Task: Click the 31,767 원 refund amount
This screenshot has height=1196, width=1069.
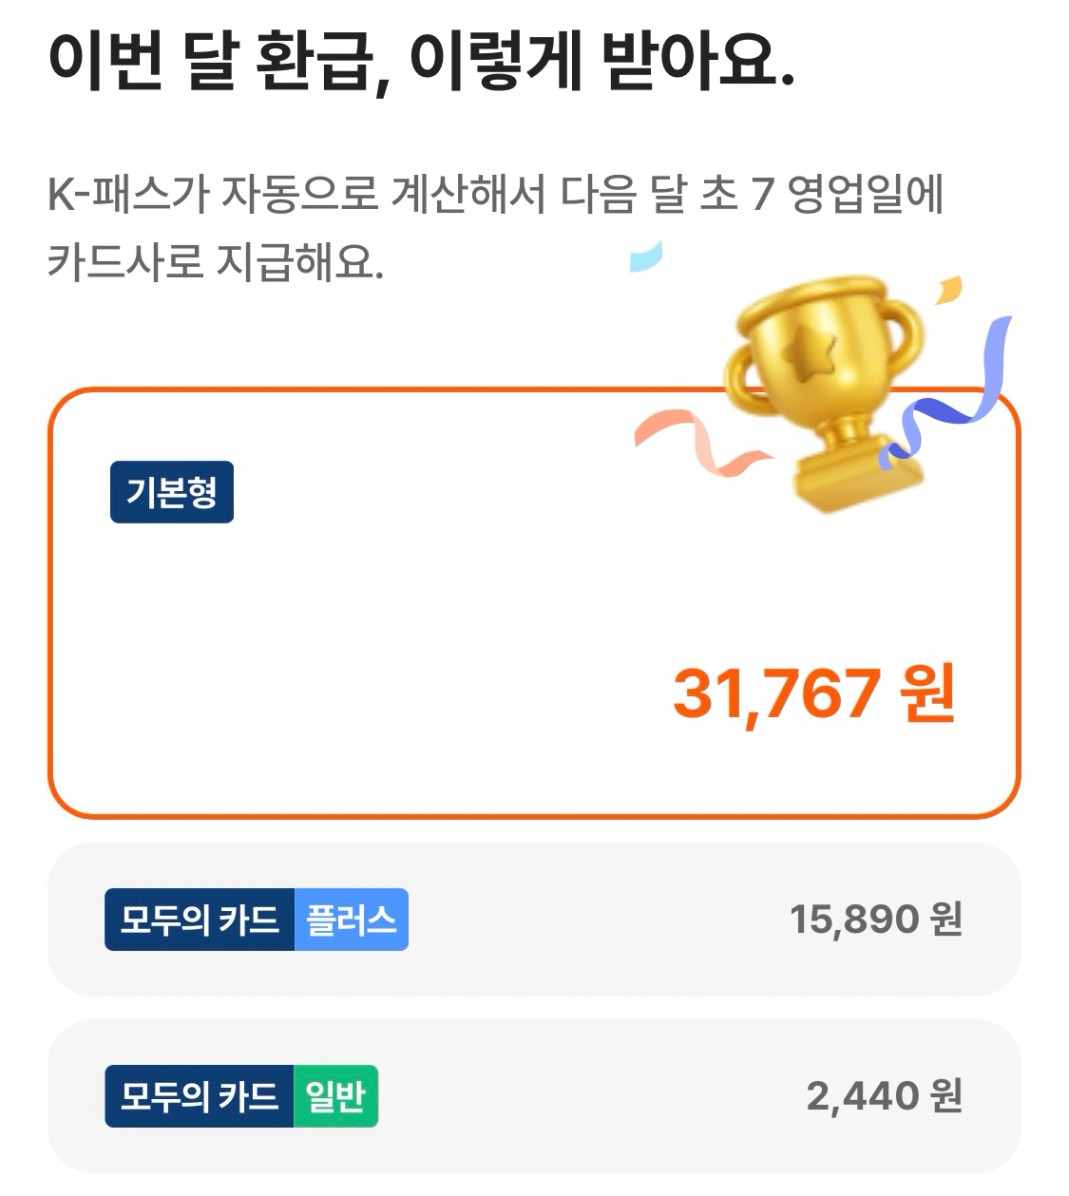Action: point(814,694)
